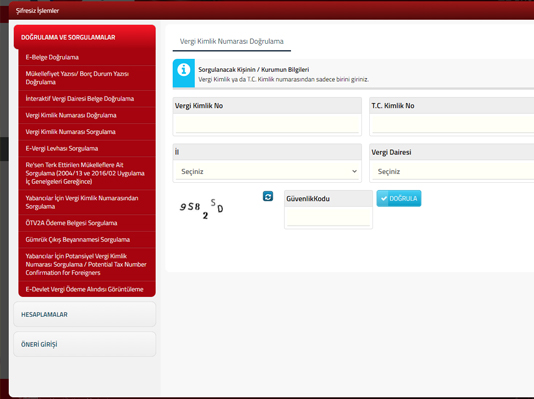
Task: Click the GüvenlikKodu input box
Action: point(328,217)
